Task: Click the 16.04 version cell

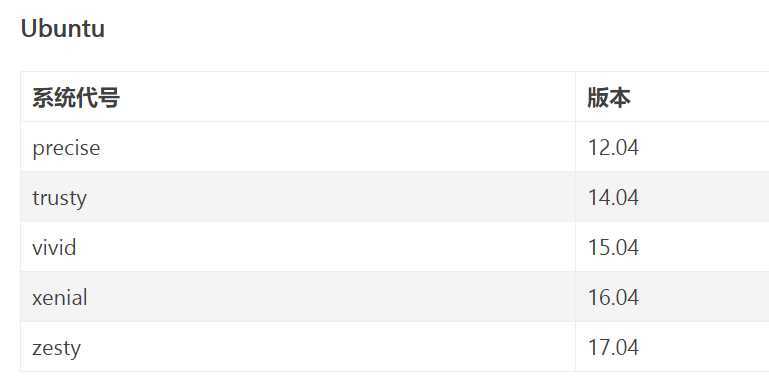Action: pyautogui.click(x=672, y=297)
